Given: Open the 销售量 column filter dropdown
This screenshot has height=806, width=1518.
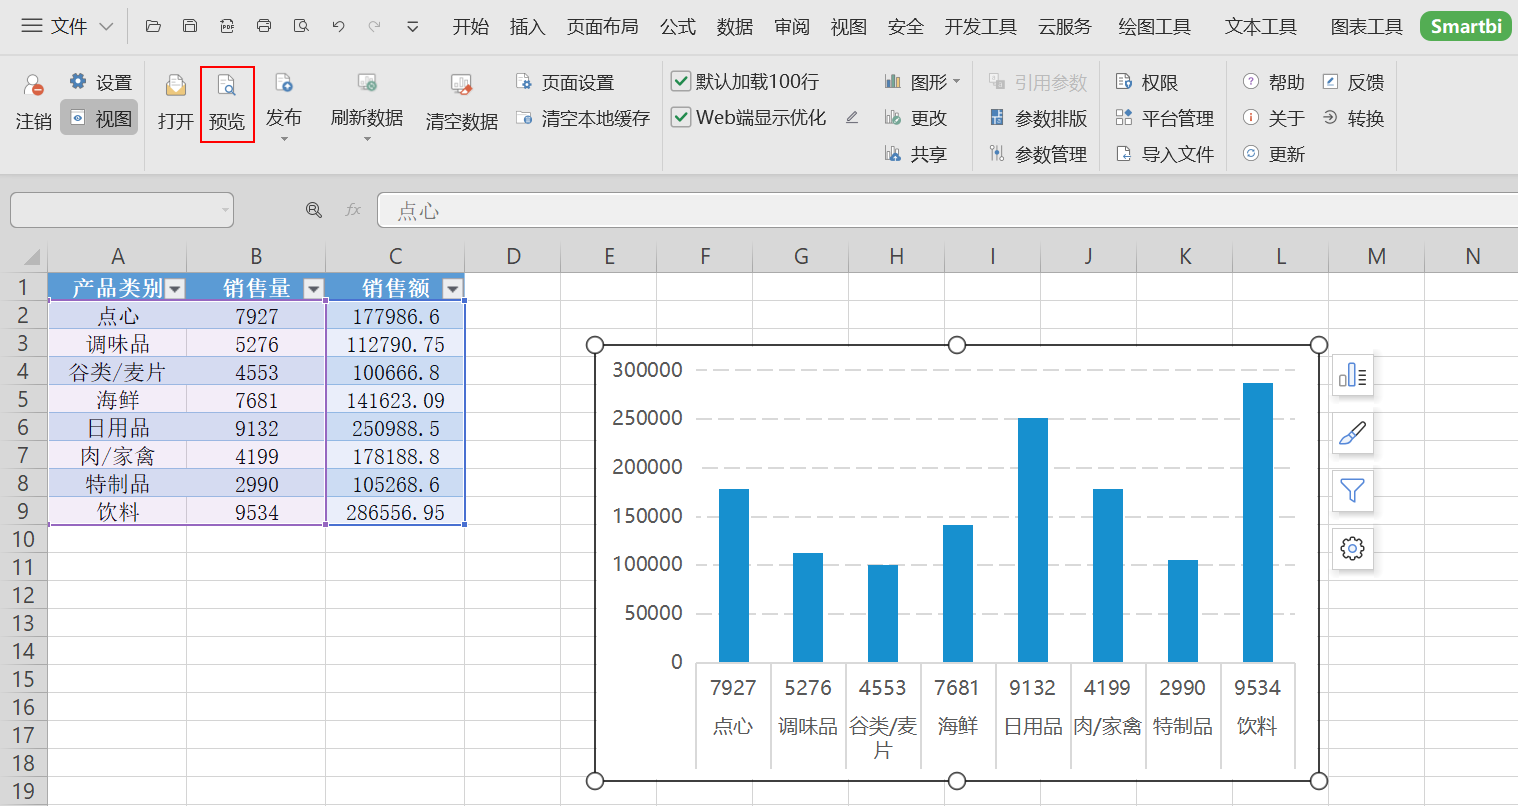Looking at the screenshot, I should pos(314,289).
